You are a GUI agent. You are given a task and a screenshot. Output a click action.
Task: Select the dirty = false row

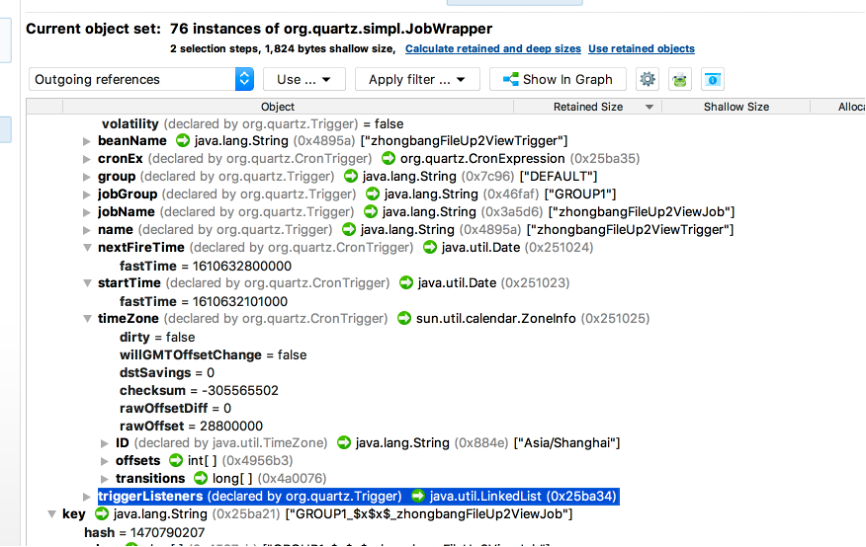[157, 337]
